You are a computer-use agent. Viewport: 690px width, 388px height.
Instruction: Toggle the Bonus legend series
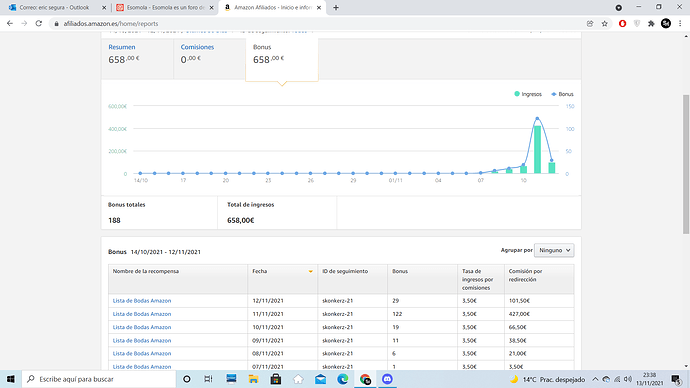click(562, 94)
